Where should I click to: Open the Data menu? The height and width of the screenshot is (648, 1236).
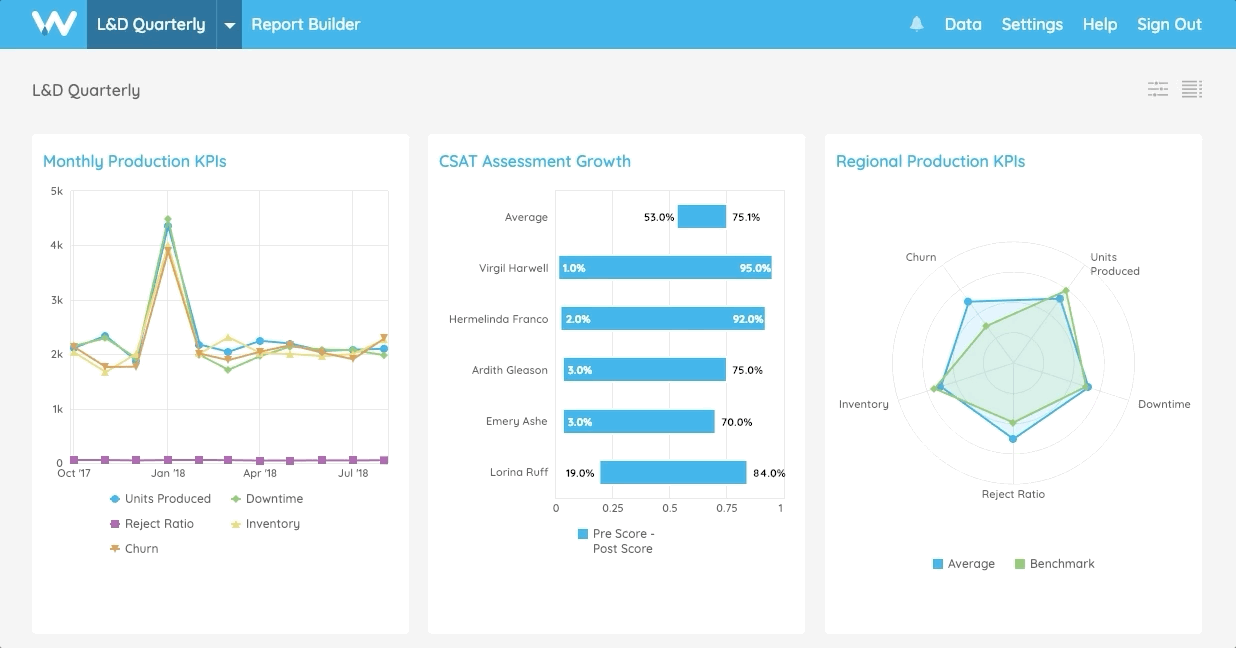click(x=963, y=24)
